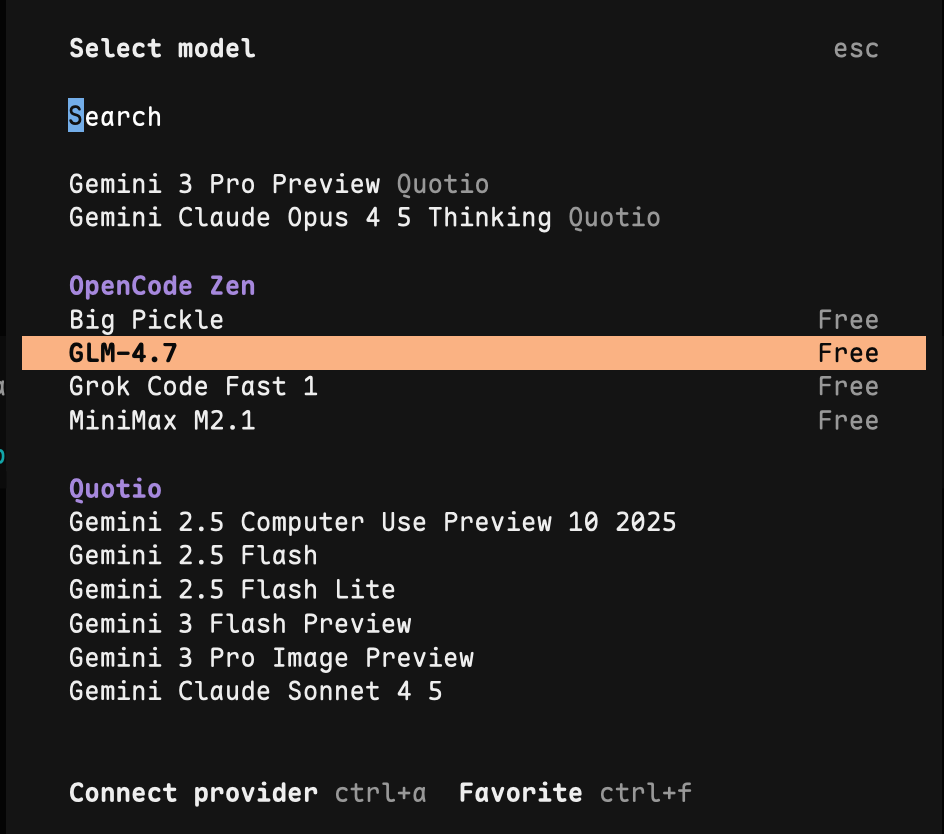This screenshot has width=944, height=834.
Task: Select Grok Code Fast 1 model
Action: (x=193, y=387)
